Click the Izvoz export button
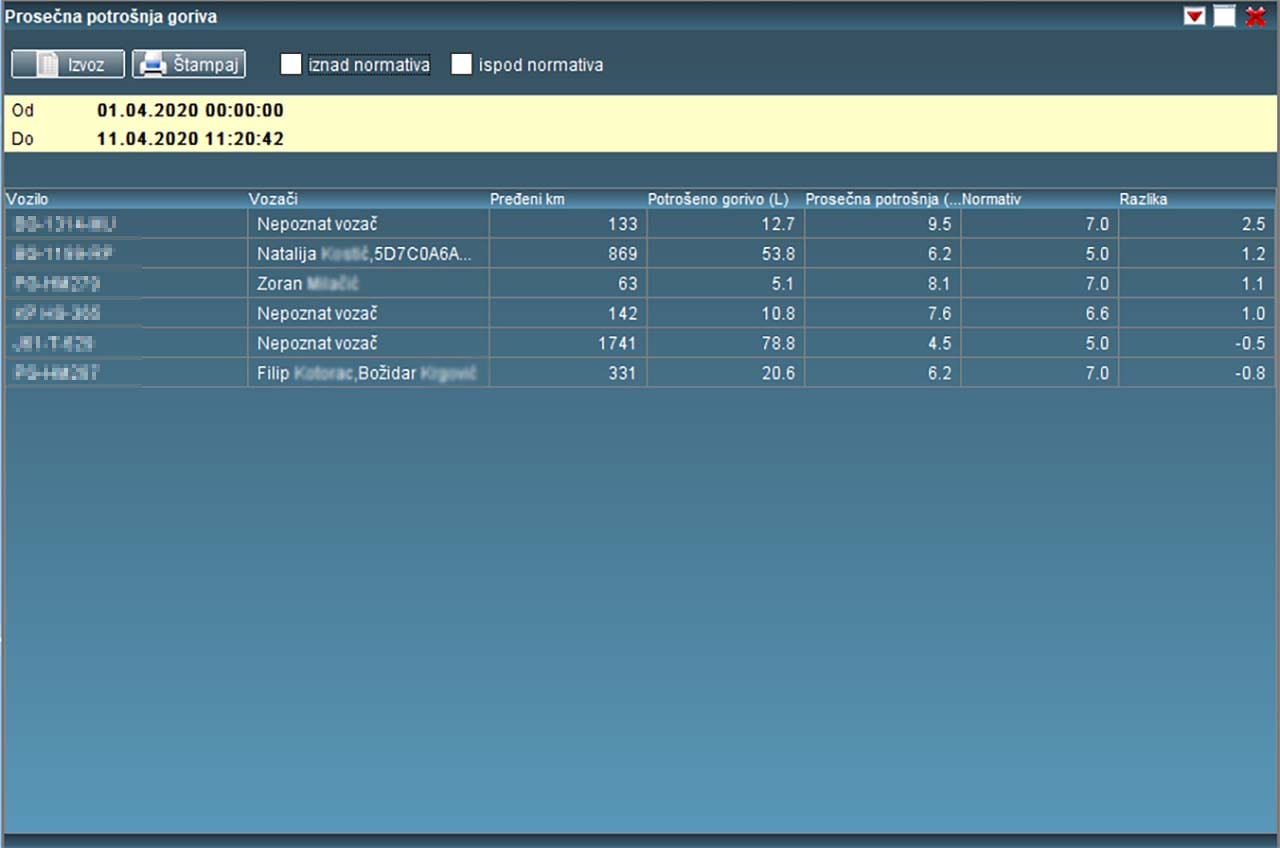 68,65
